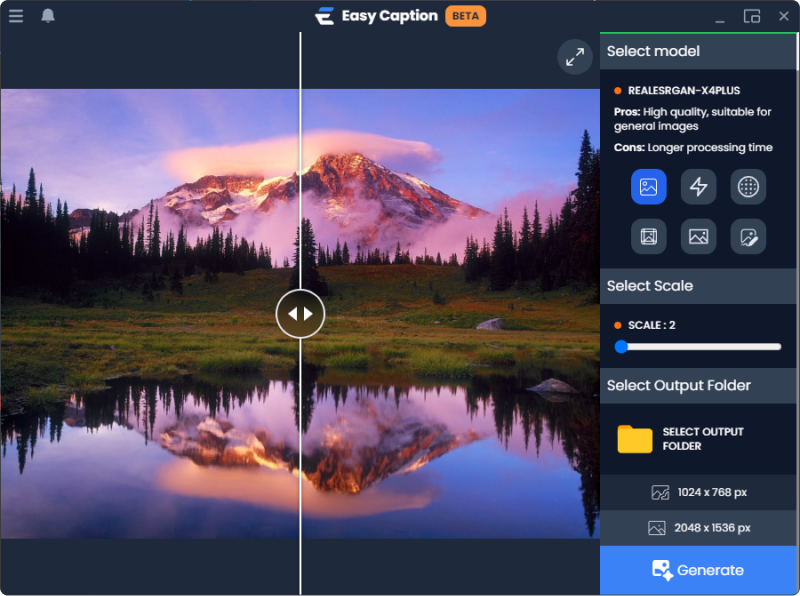Click the Easy Caption logo icon
800x596 pixels.
pos(324,16)
